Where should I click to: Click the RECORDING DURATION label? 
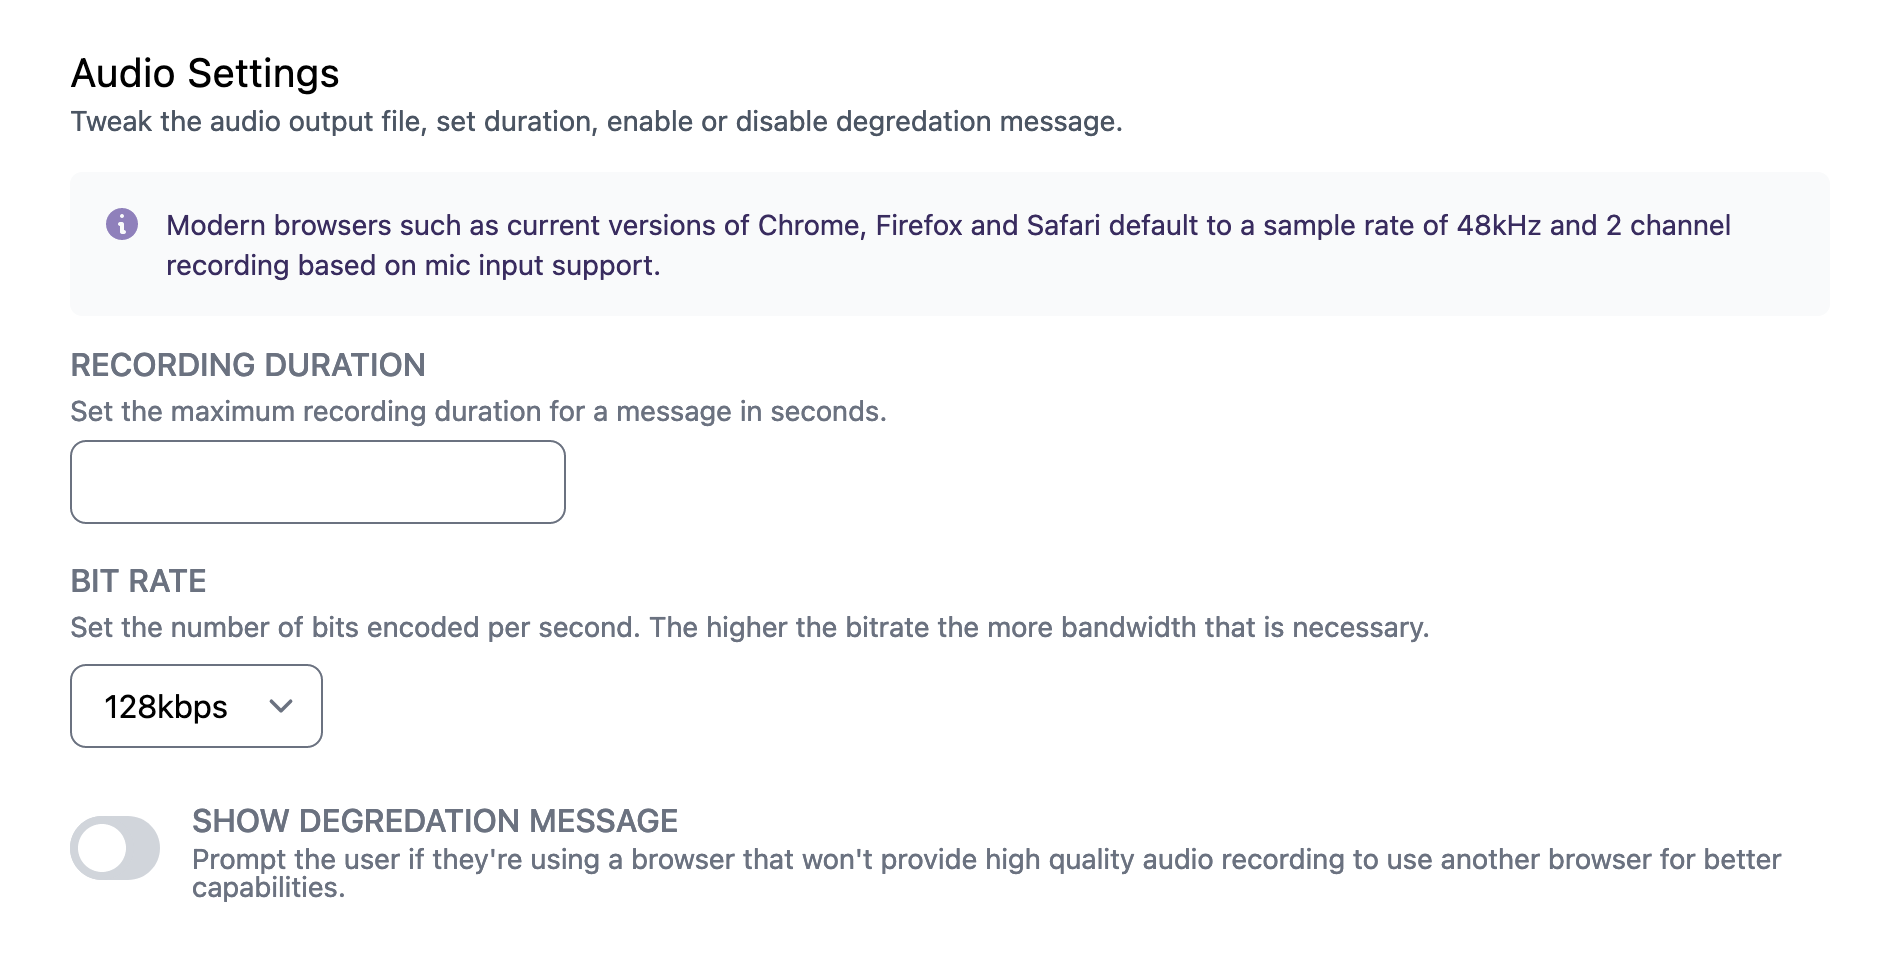[247, 365]
